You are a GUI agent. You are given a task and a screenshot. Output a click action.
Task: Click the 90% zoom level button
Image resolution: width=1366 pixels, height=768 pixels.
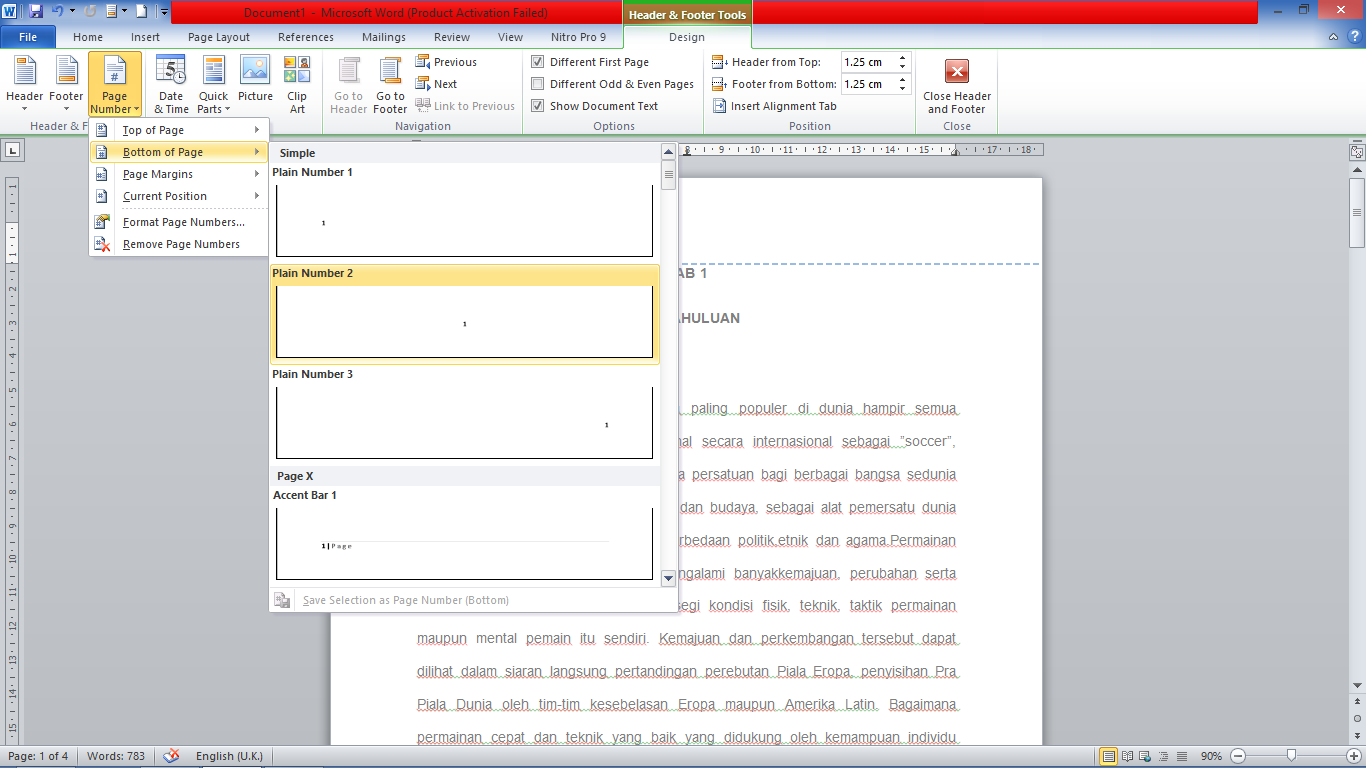(1211, 756)
